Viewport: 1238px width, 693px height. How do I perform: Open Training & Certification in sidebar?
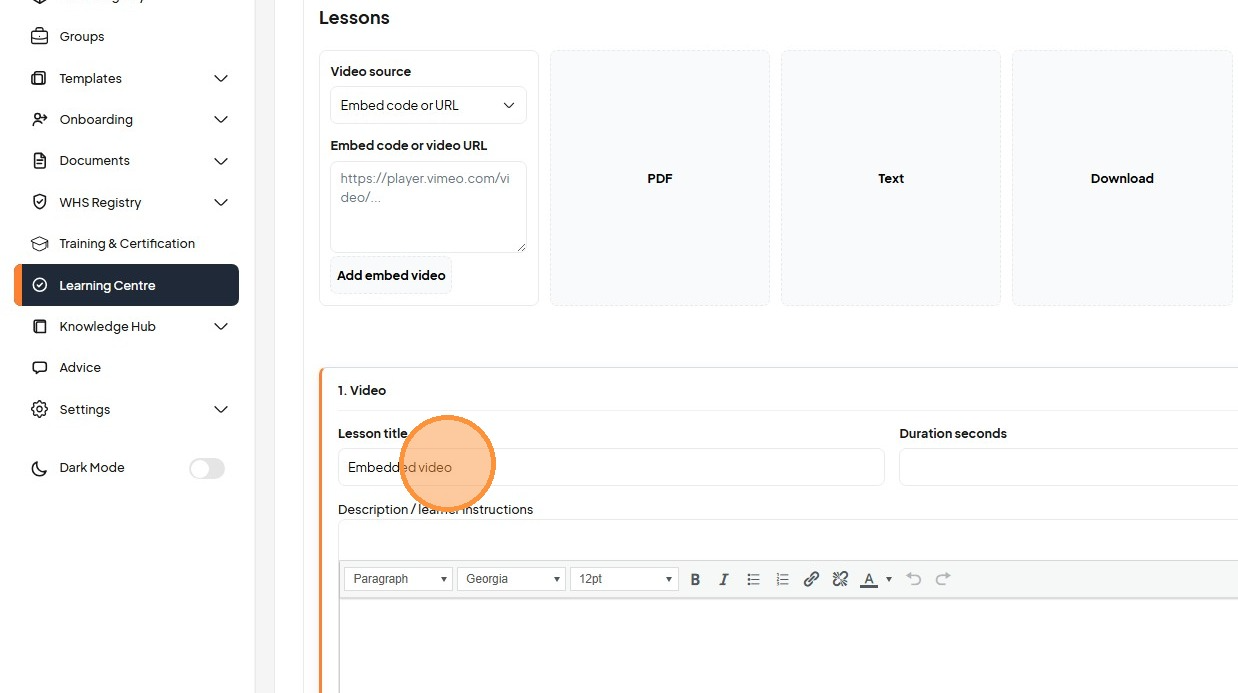coord(127,243)
